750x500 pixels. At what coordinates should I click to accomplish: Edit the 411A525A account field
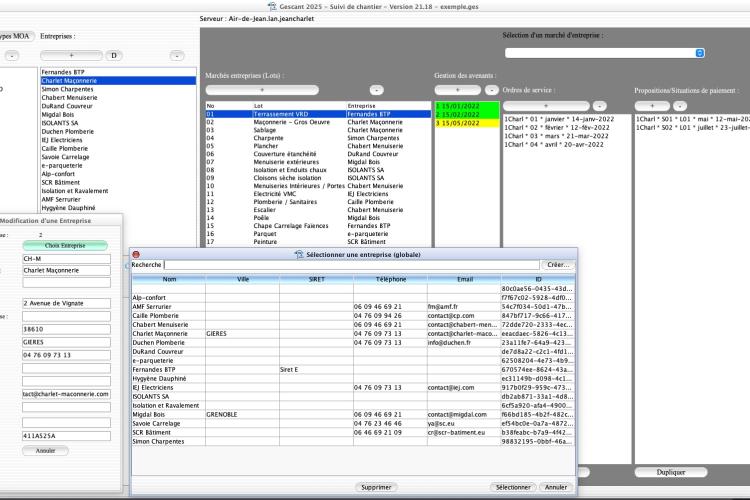(x=66, y=436)
